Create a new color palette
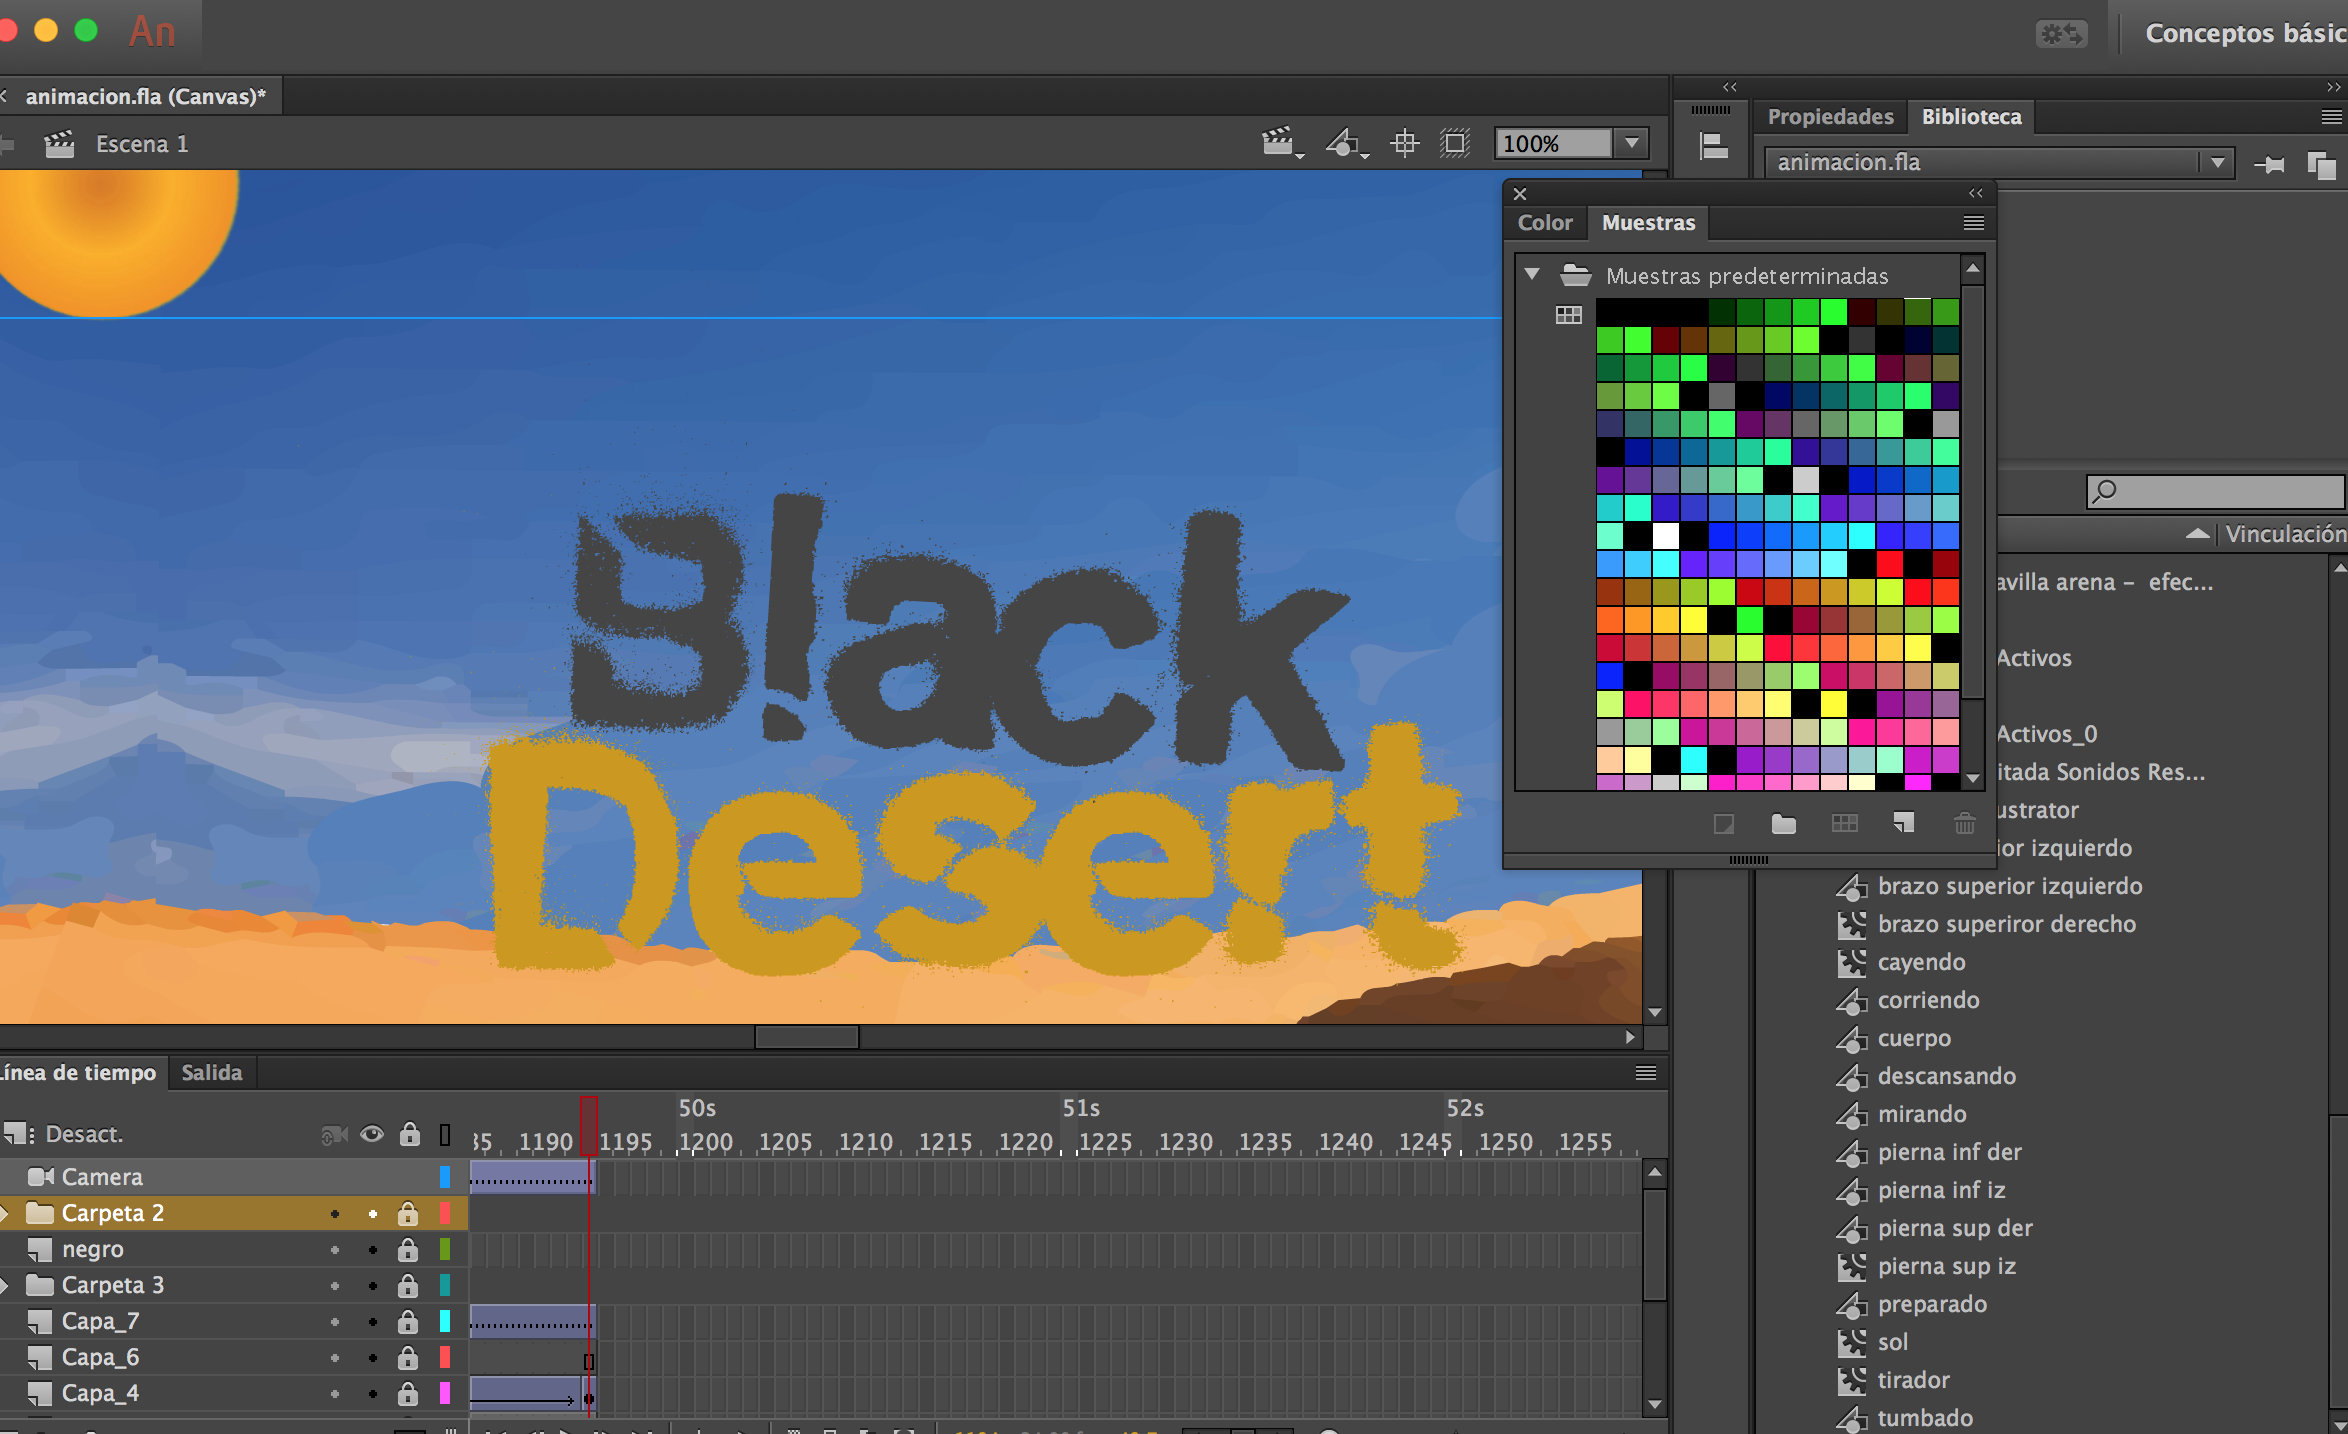The height and width of the screenshot is (1434, 2348). 1844,824
